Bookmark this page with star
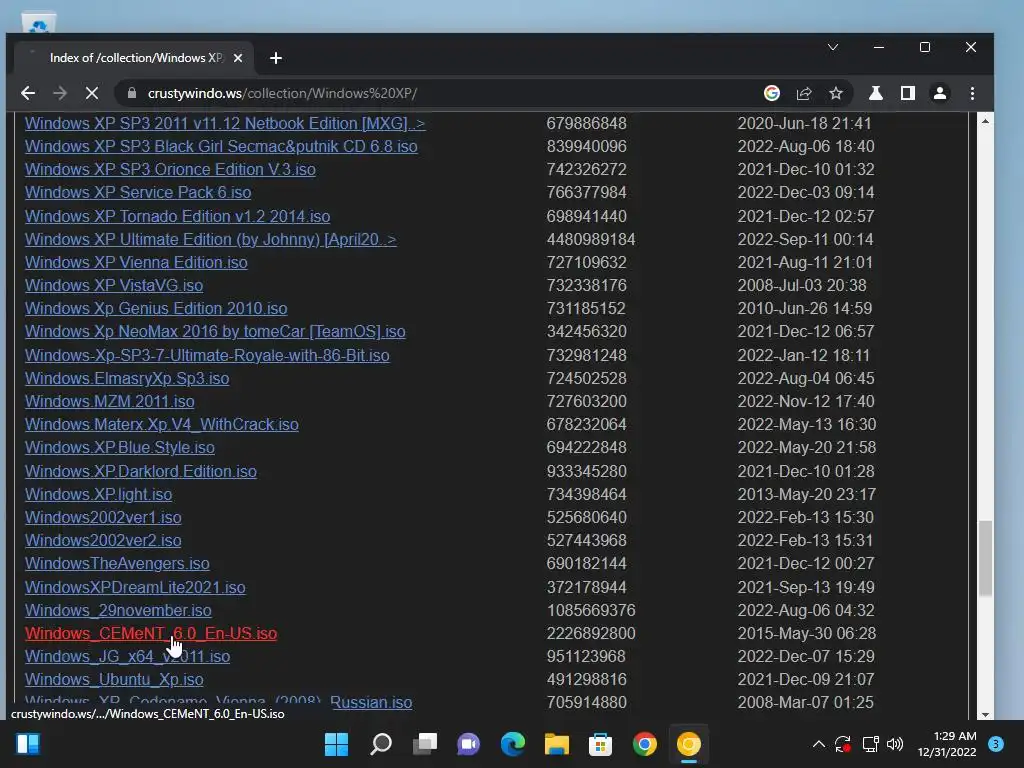This screenshot has height=768, width=1024. coord(836,93)
